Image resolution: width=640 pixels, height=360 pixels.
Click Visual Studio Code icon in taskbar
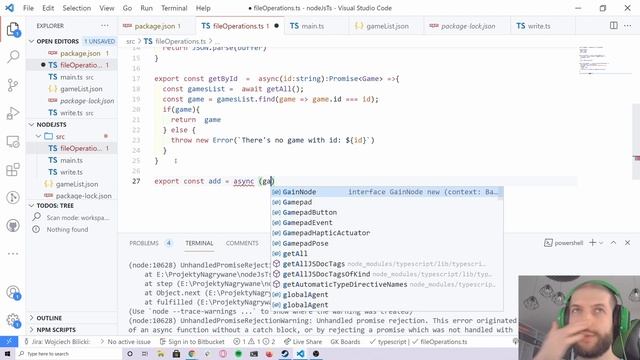pyautogui.click(x=300, y=353)
